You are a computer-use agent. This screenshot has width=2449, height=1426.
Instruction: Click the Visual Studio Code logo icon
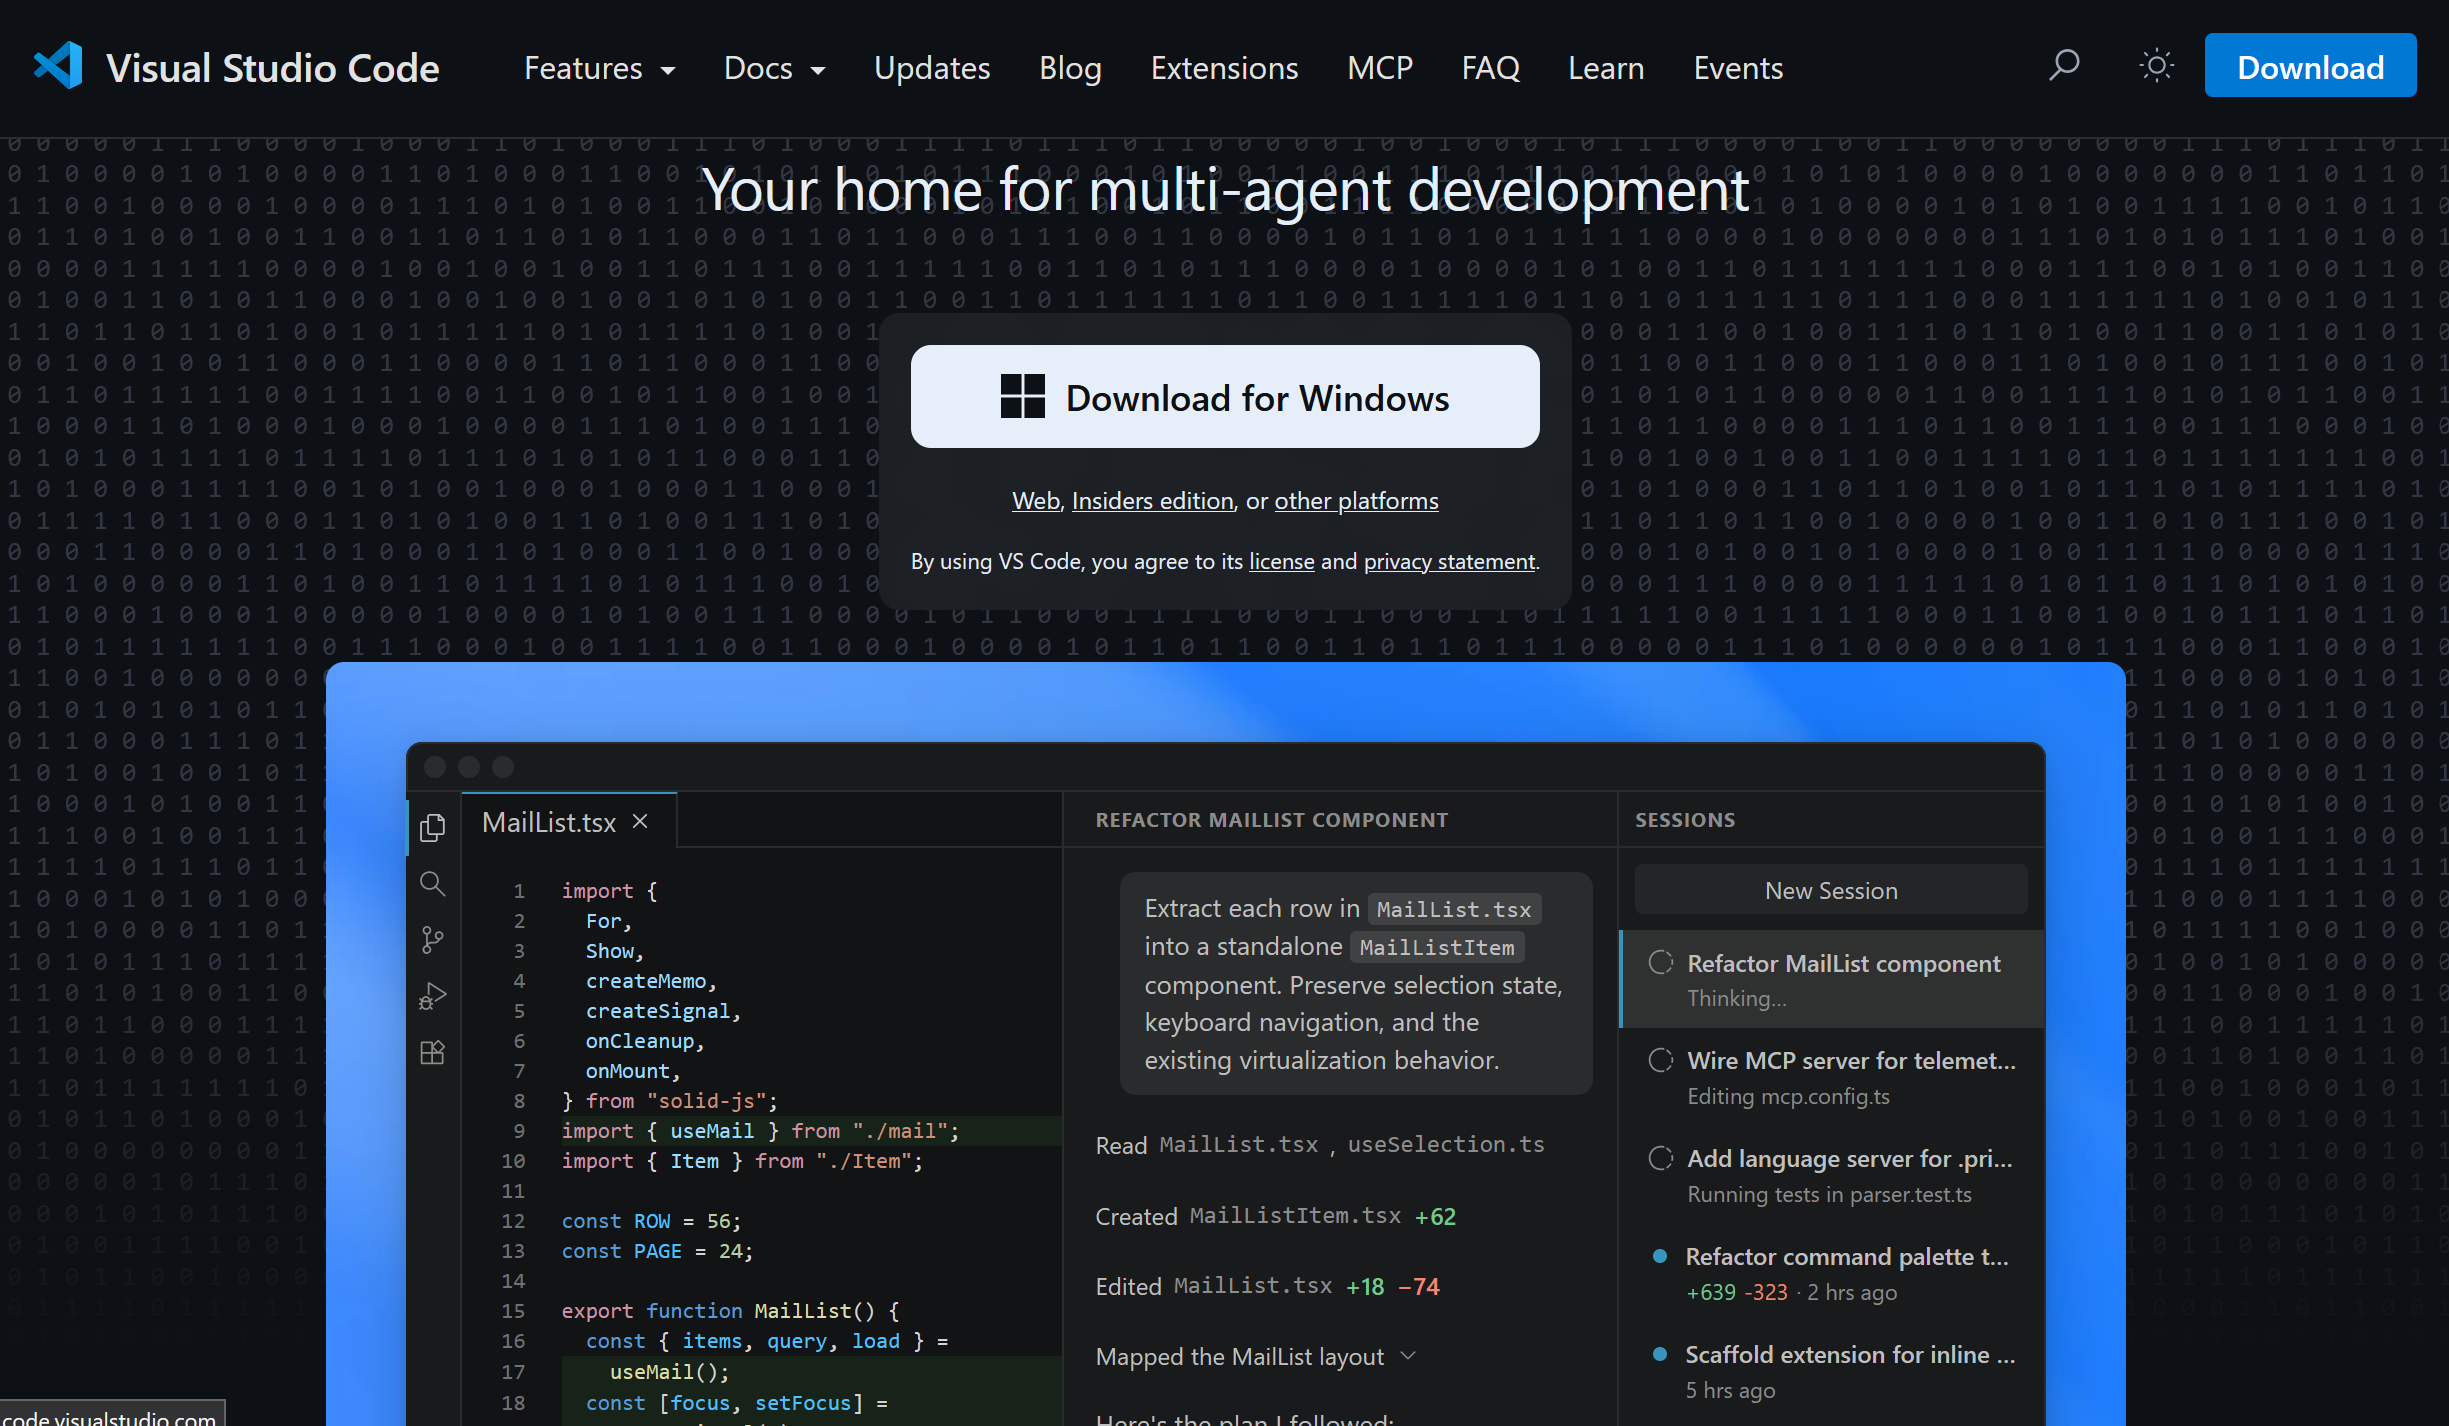pos(58,66)
